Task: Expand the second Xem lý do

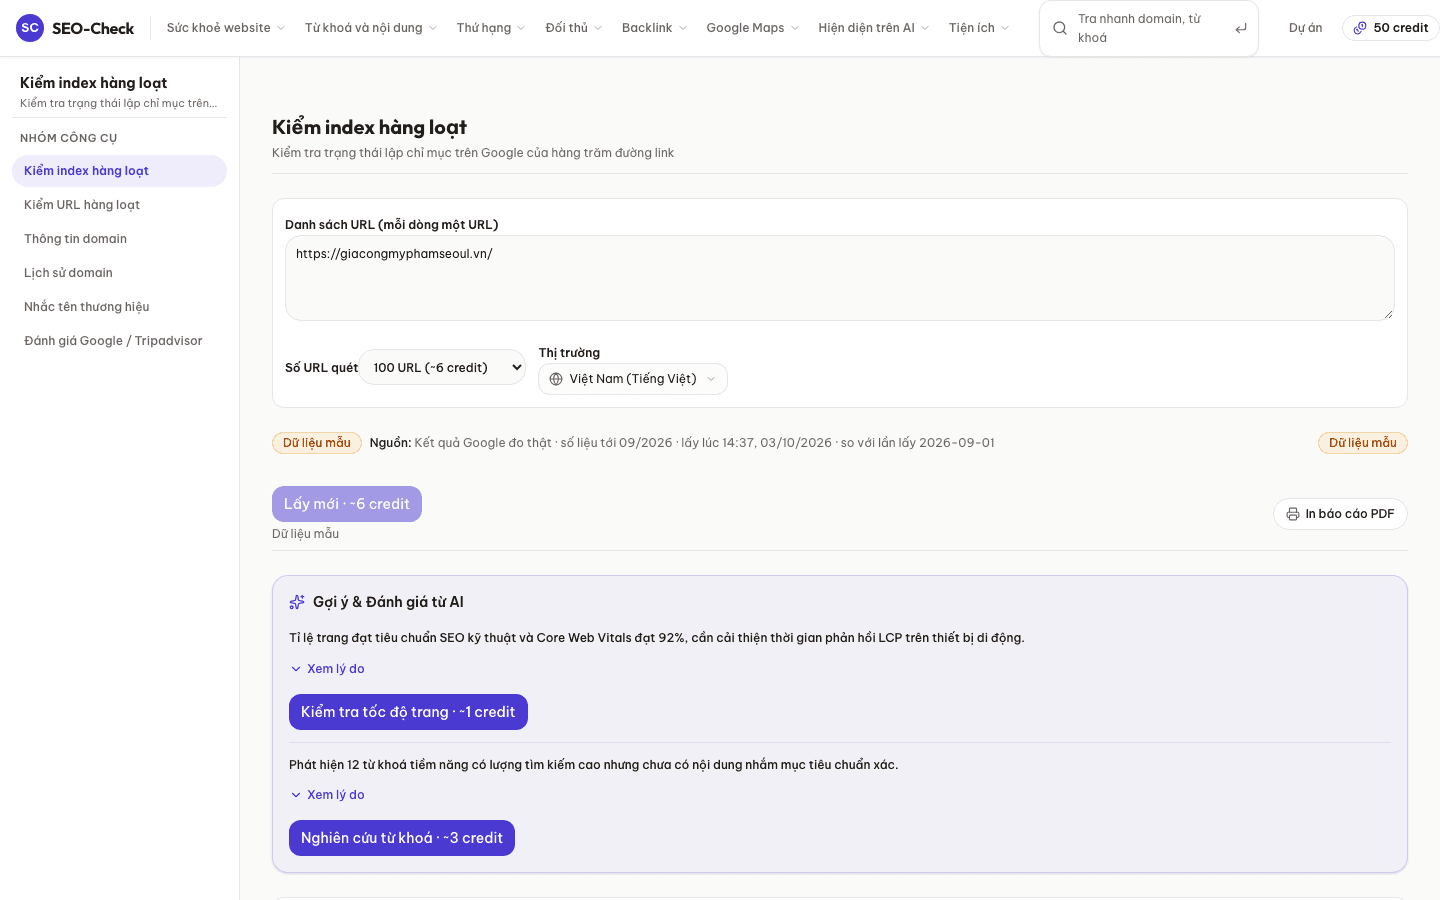Action: pyautogui.click(x=327, y=795)
